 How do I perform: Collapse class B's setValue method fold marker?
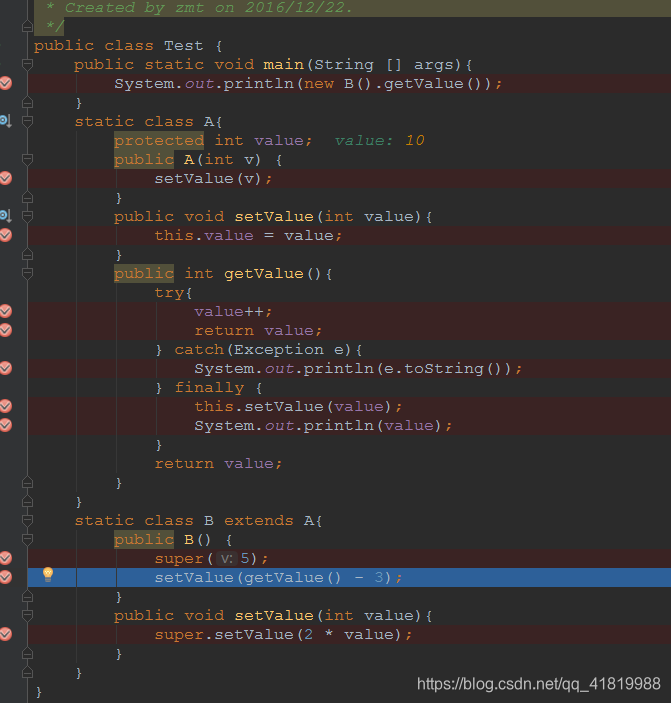[27, 615]
